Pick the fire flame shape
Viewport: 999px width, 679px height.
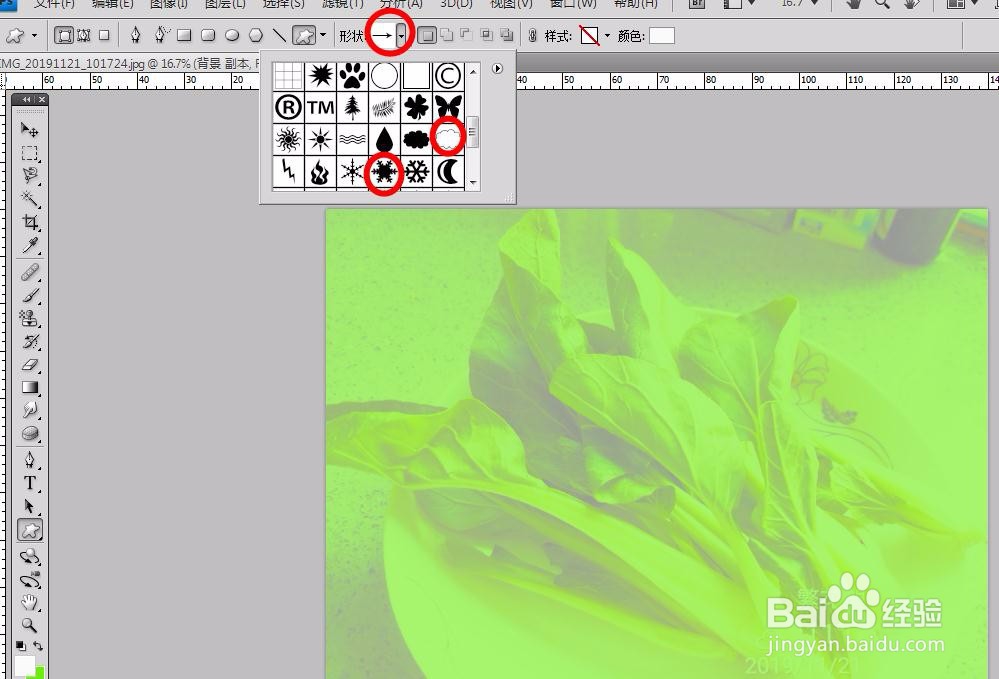(320, 171)
